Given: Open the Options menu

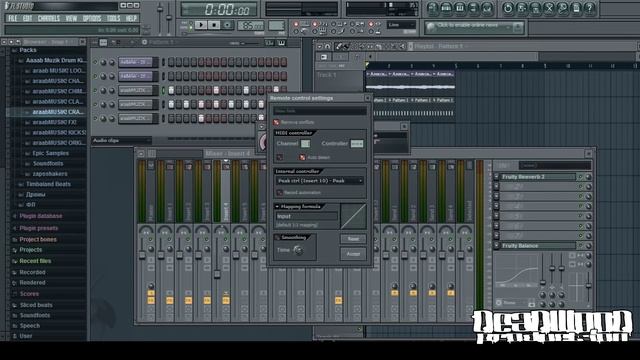Looking at the screenshot, I should (92, 18).
